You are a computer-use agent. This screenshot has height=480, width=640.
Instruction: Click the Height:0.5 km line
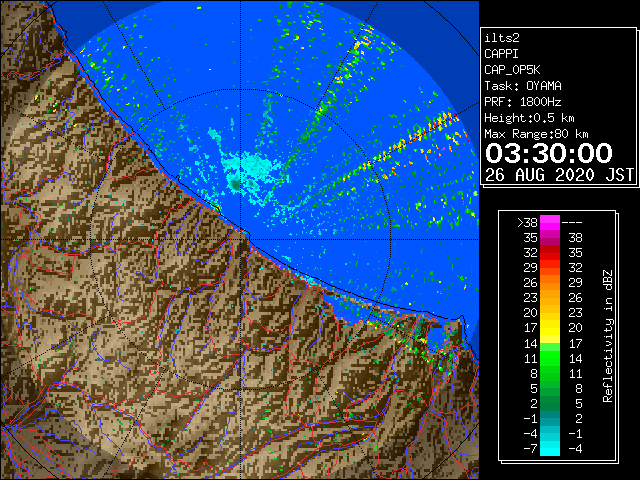pos(529,118)
